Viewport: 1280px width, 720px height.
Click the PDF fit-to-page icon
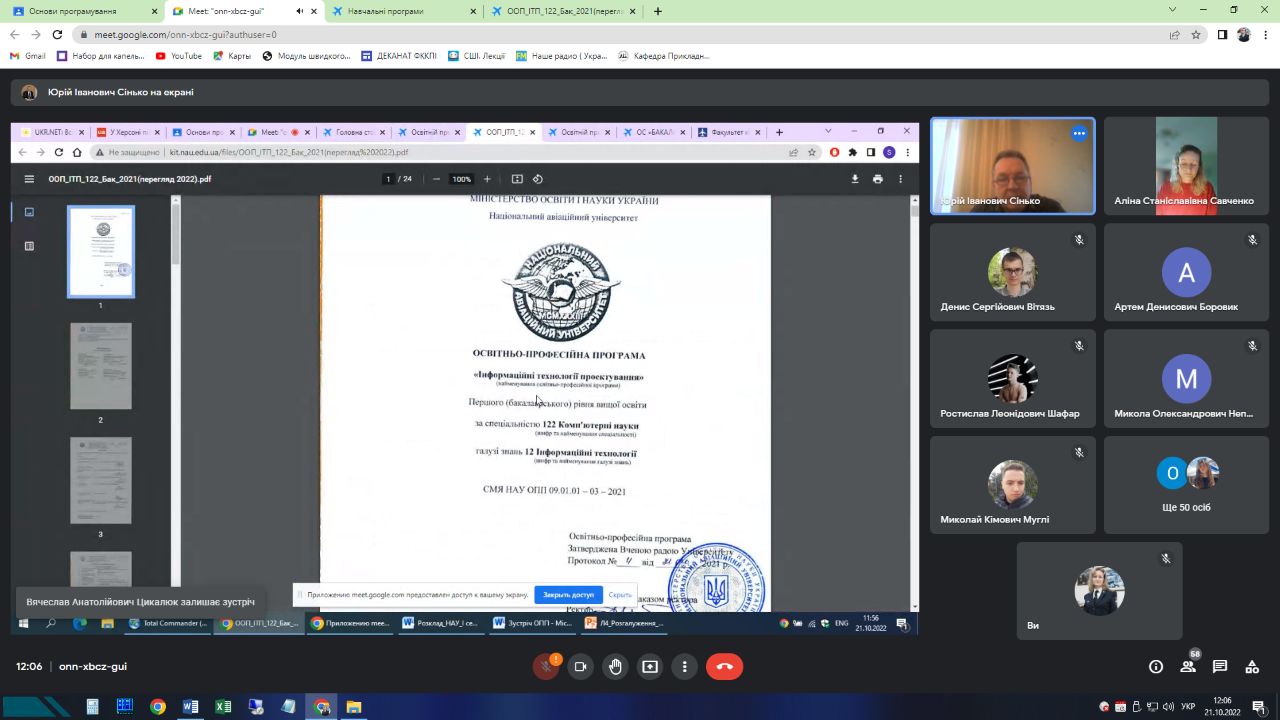517,179
